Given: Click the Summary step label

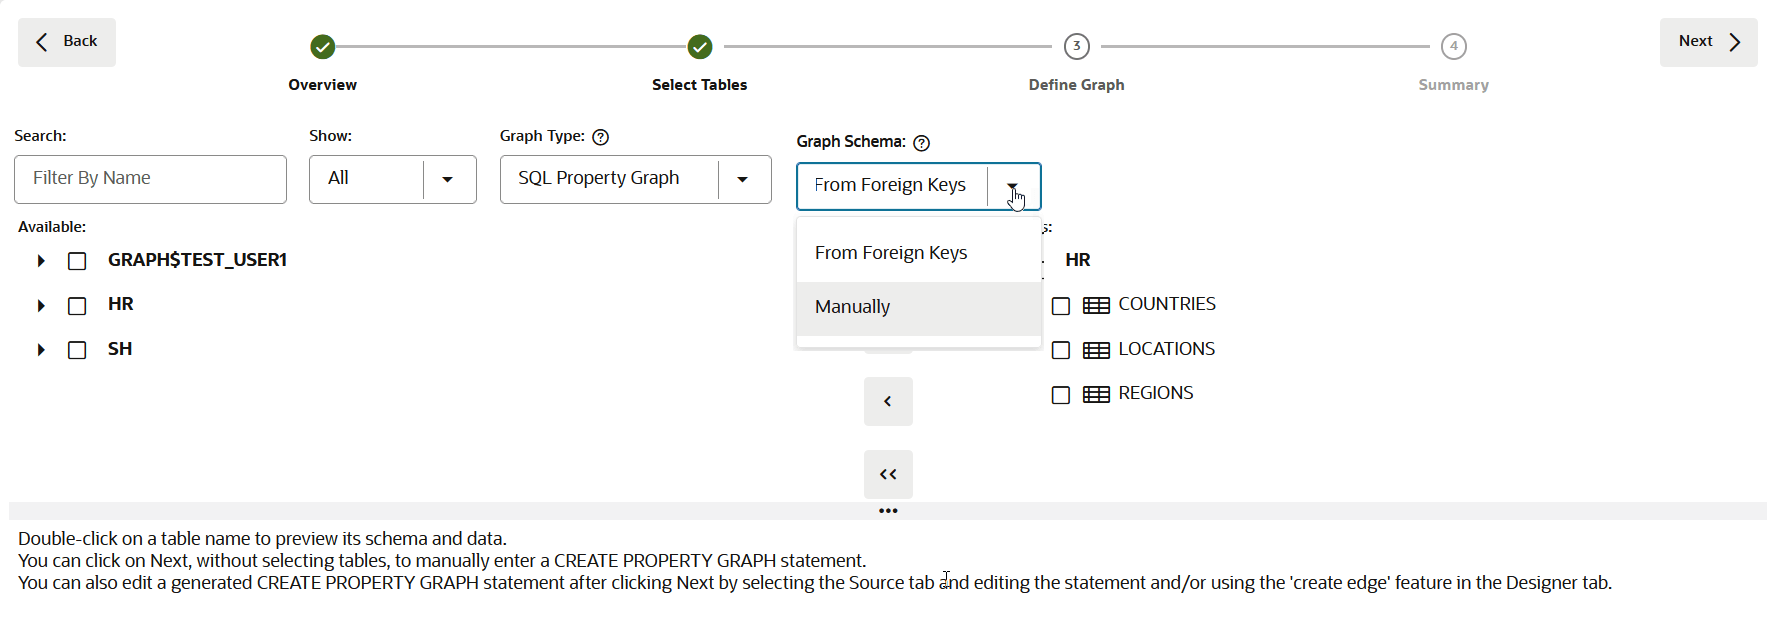Looking at the screenshot, I should 1454,85.
